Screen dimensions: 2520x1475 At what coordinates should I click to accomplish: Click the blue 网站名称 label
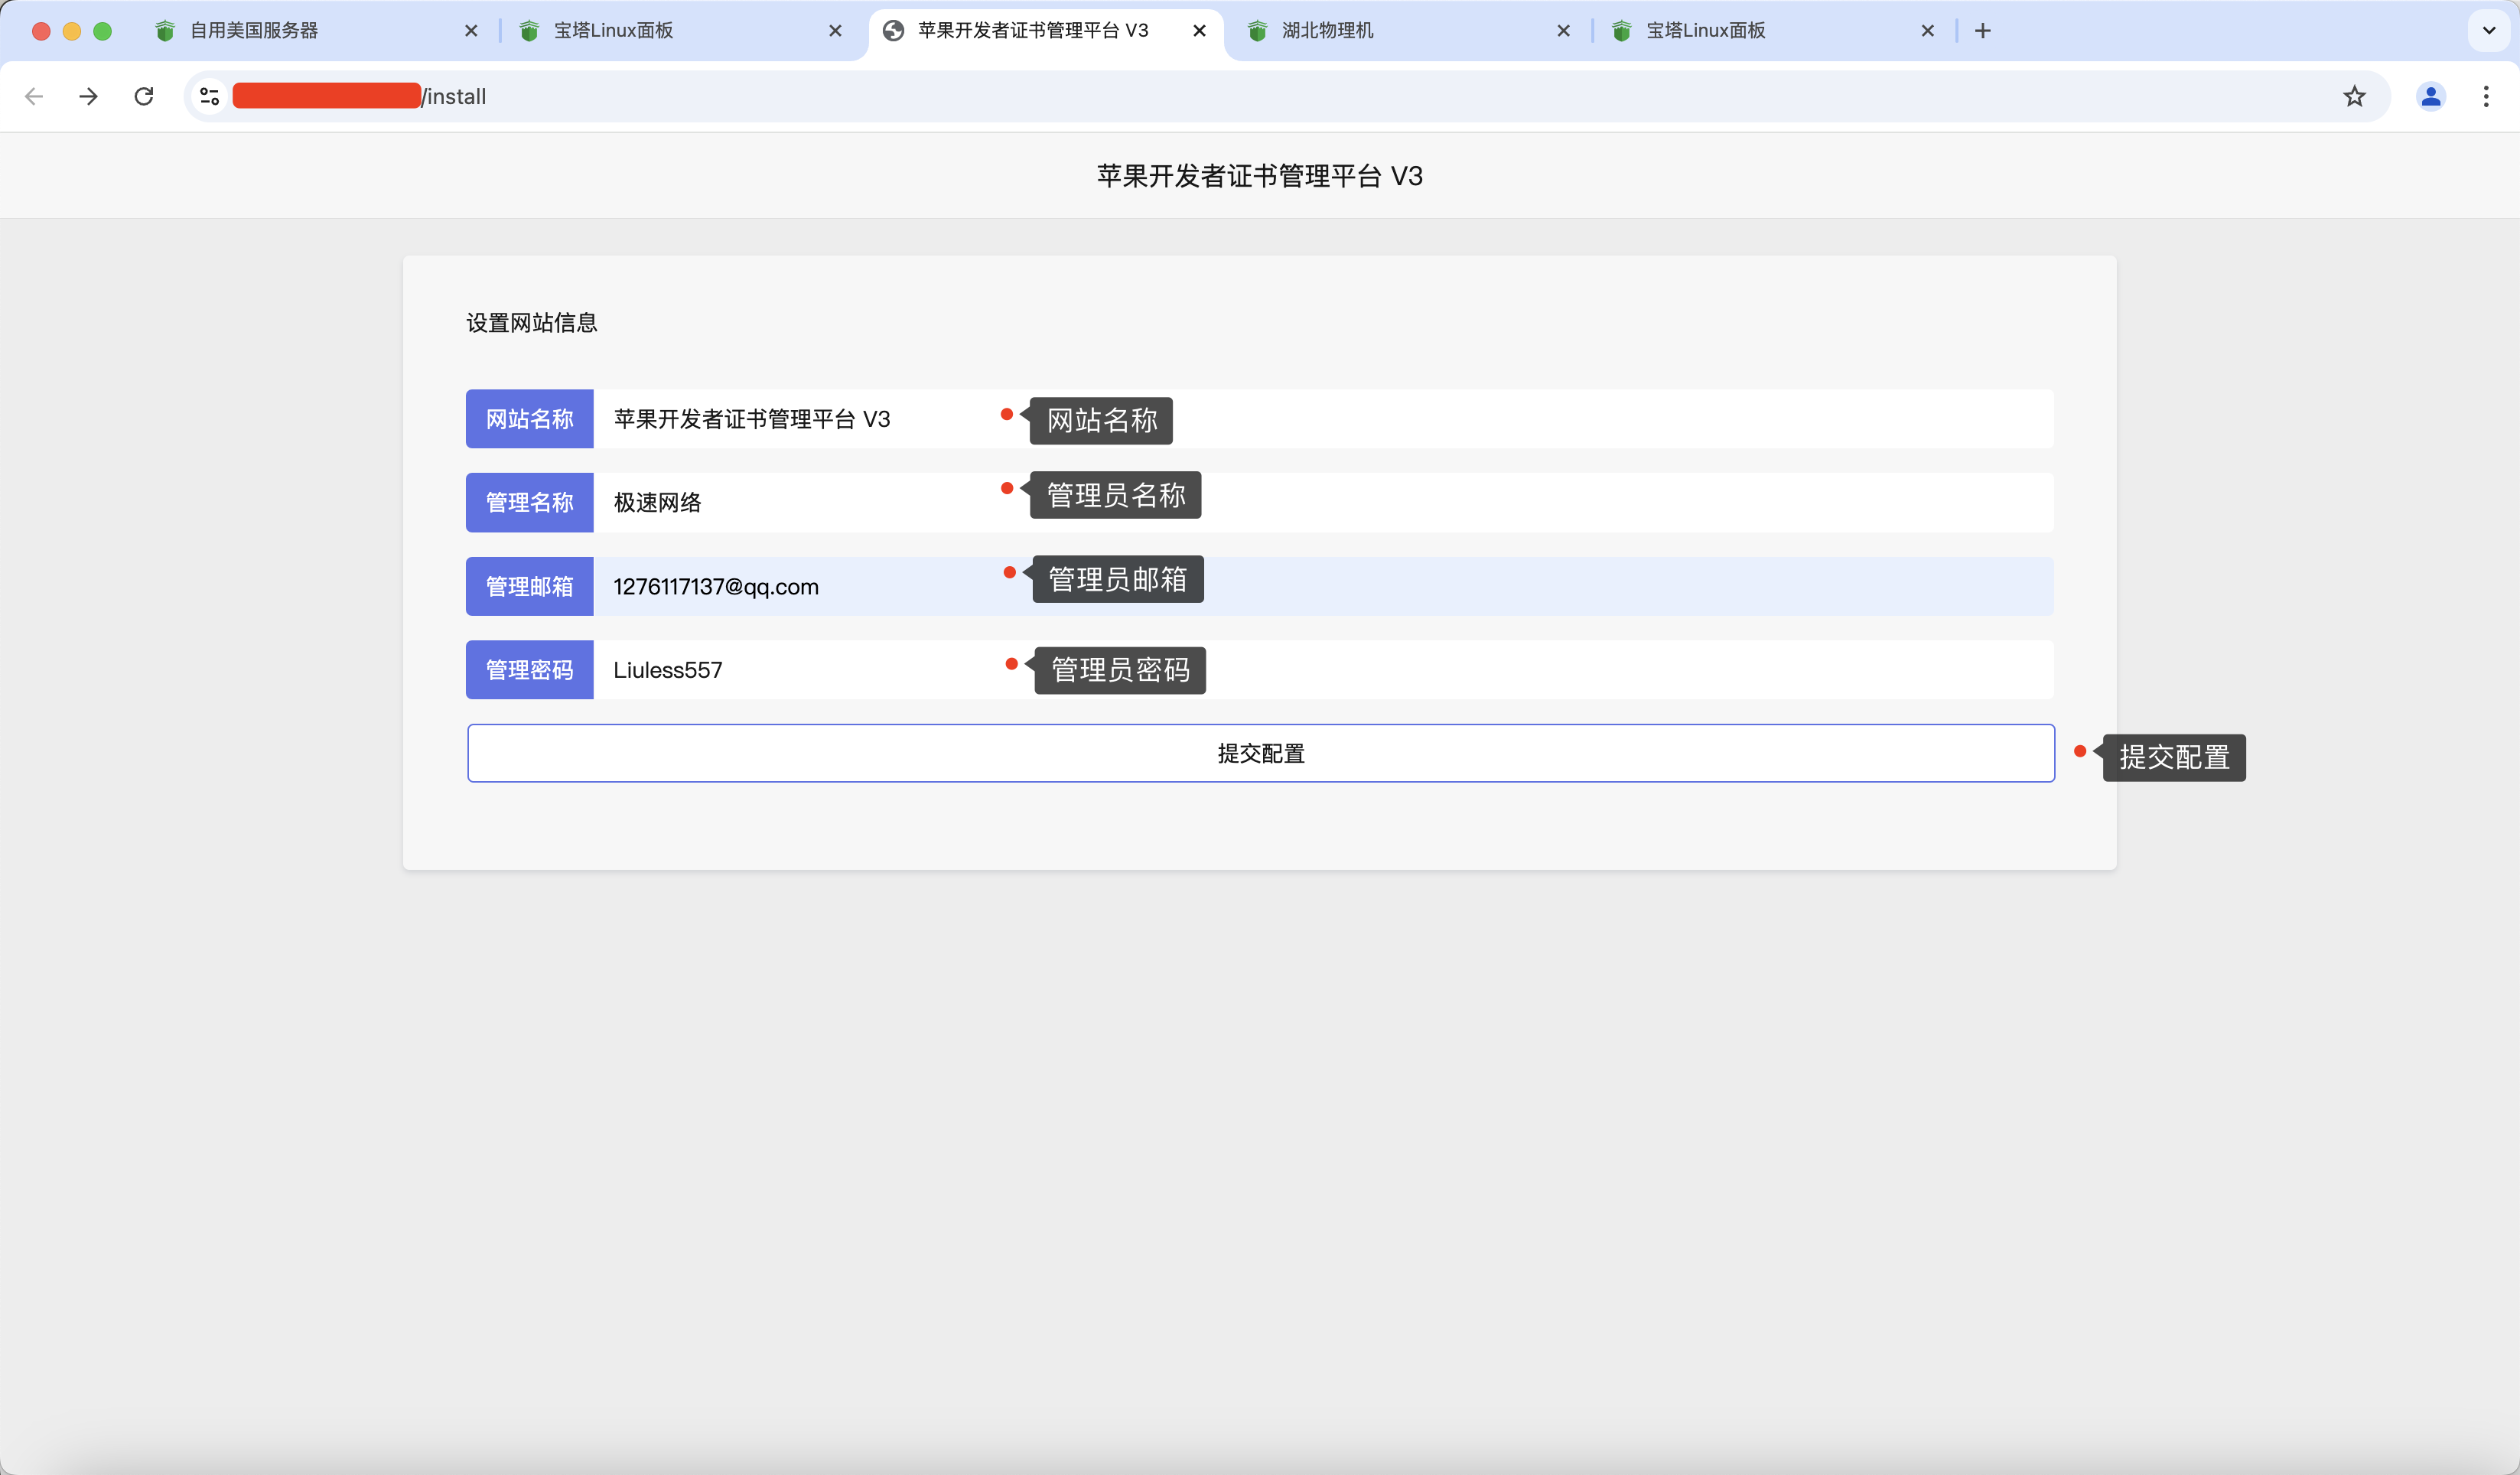click(530, 419)
